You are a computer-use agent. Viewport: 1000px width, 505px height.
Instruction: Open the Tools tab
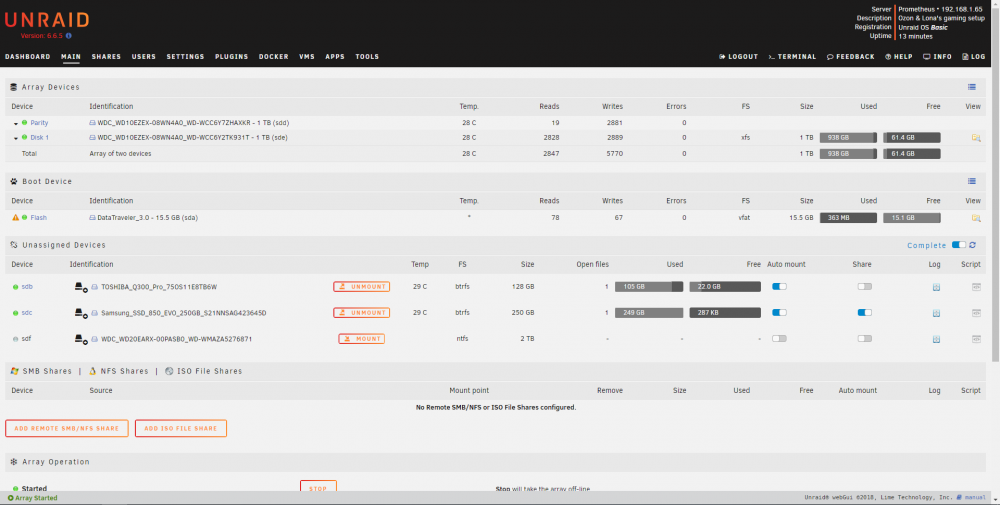click(367, 57)
